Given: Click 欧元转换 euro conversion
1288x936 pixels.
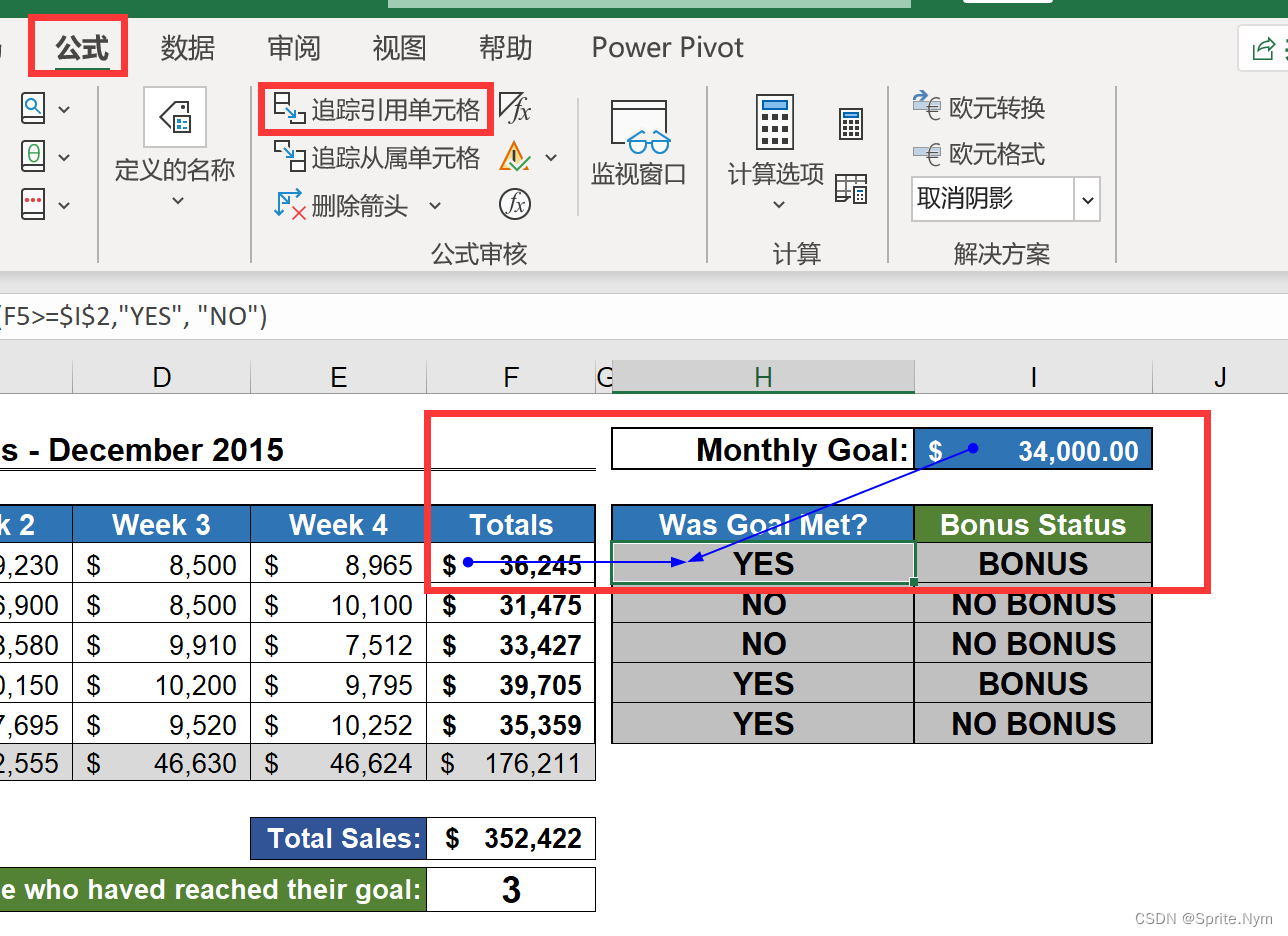Looking at the screenshot, I should [979, 107].
